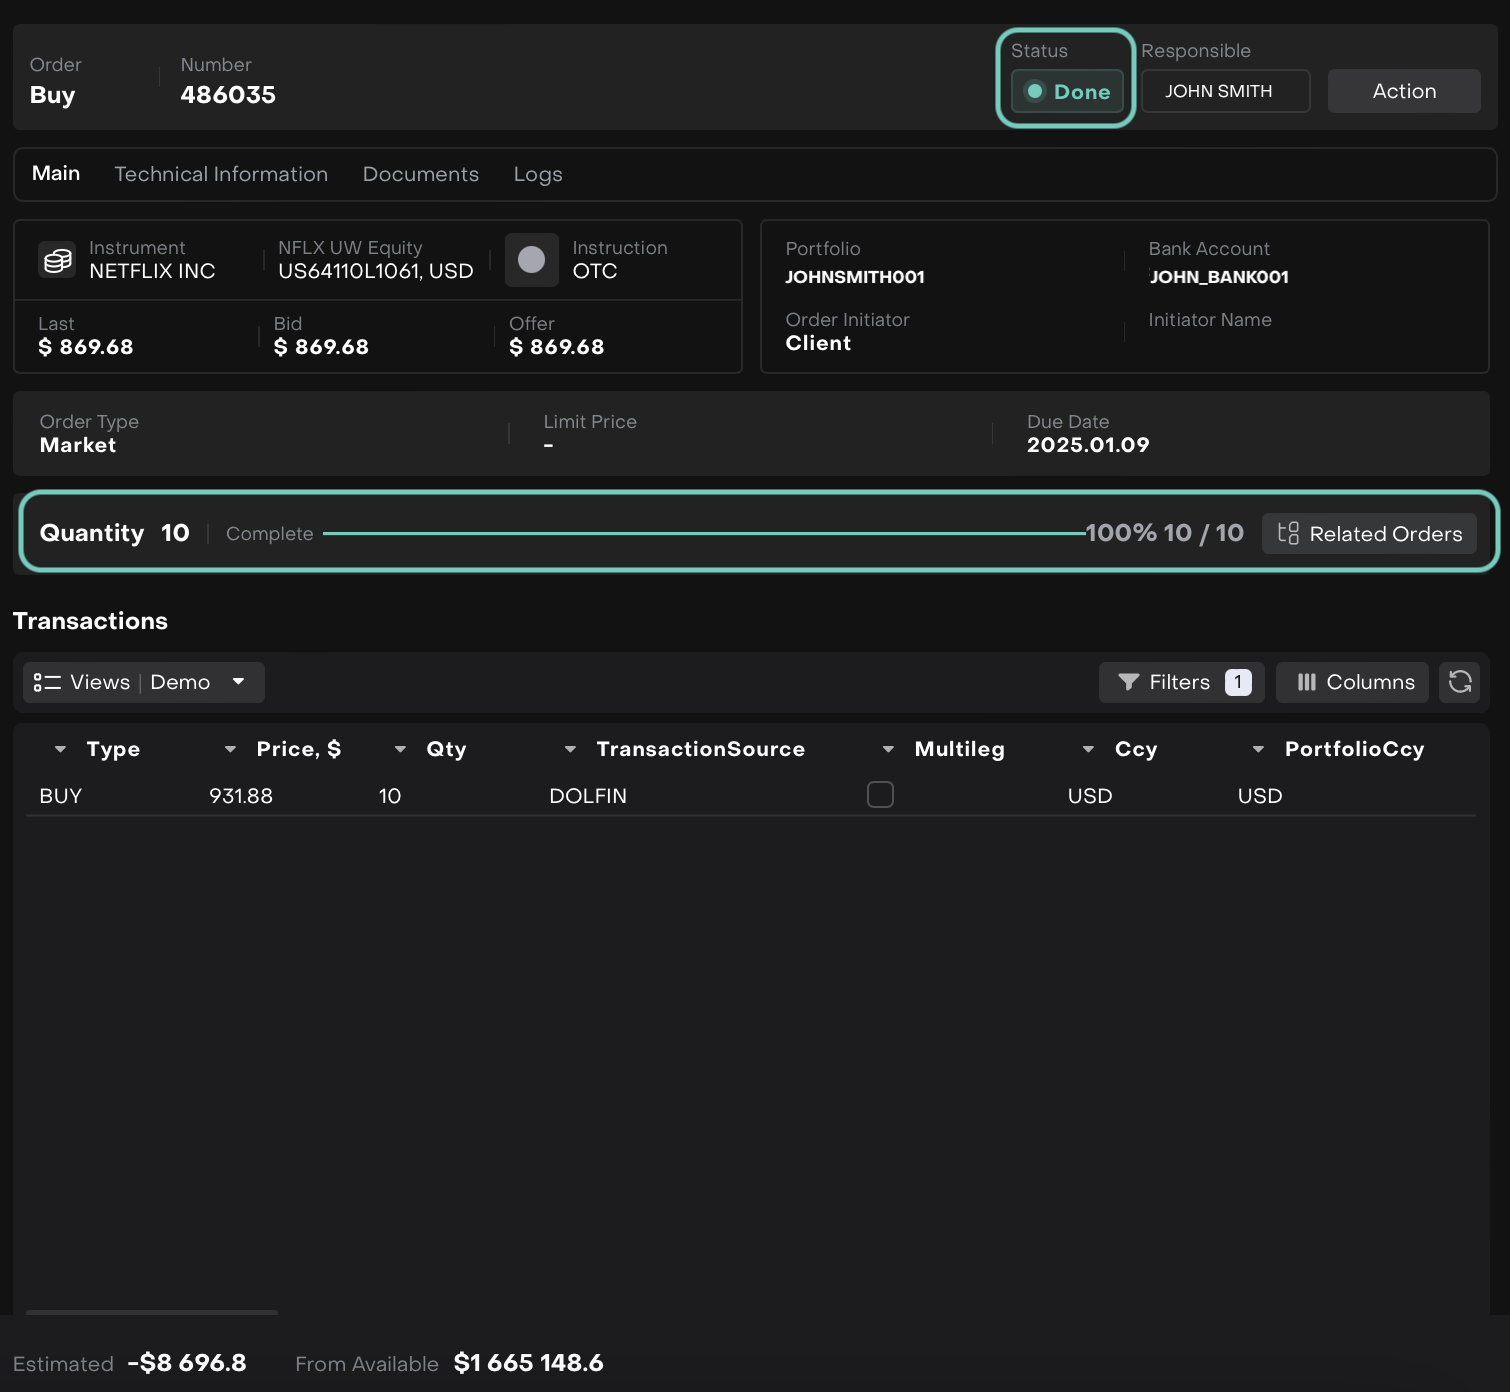Click the Filters funnel icon
The height and width of the screenshot is (1392, 1510).
pyautogui.click(x=1129, y=682)
